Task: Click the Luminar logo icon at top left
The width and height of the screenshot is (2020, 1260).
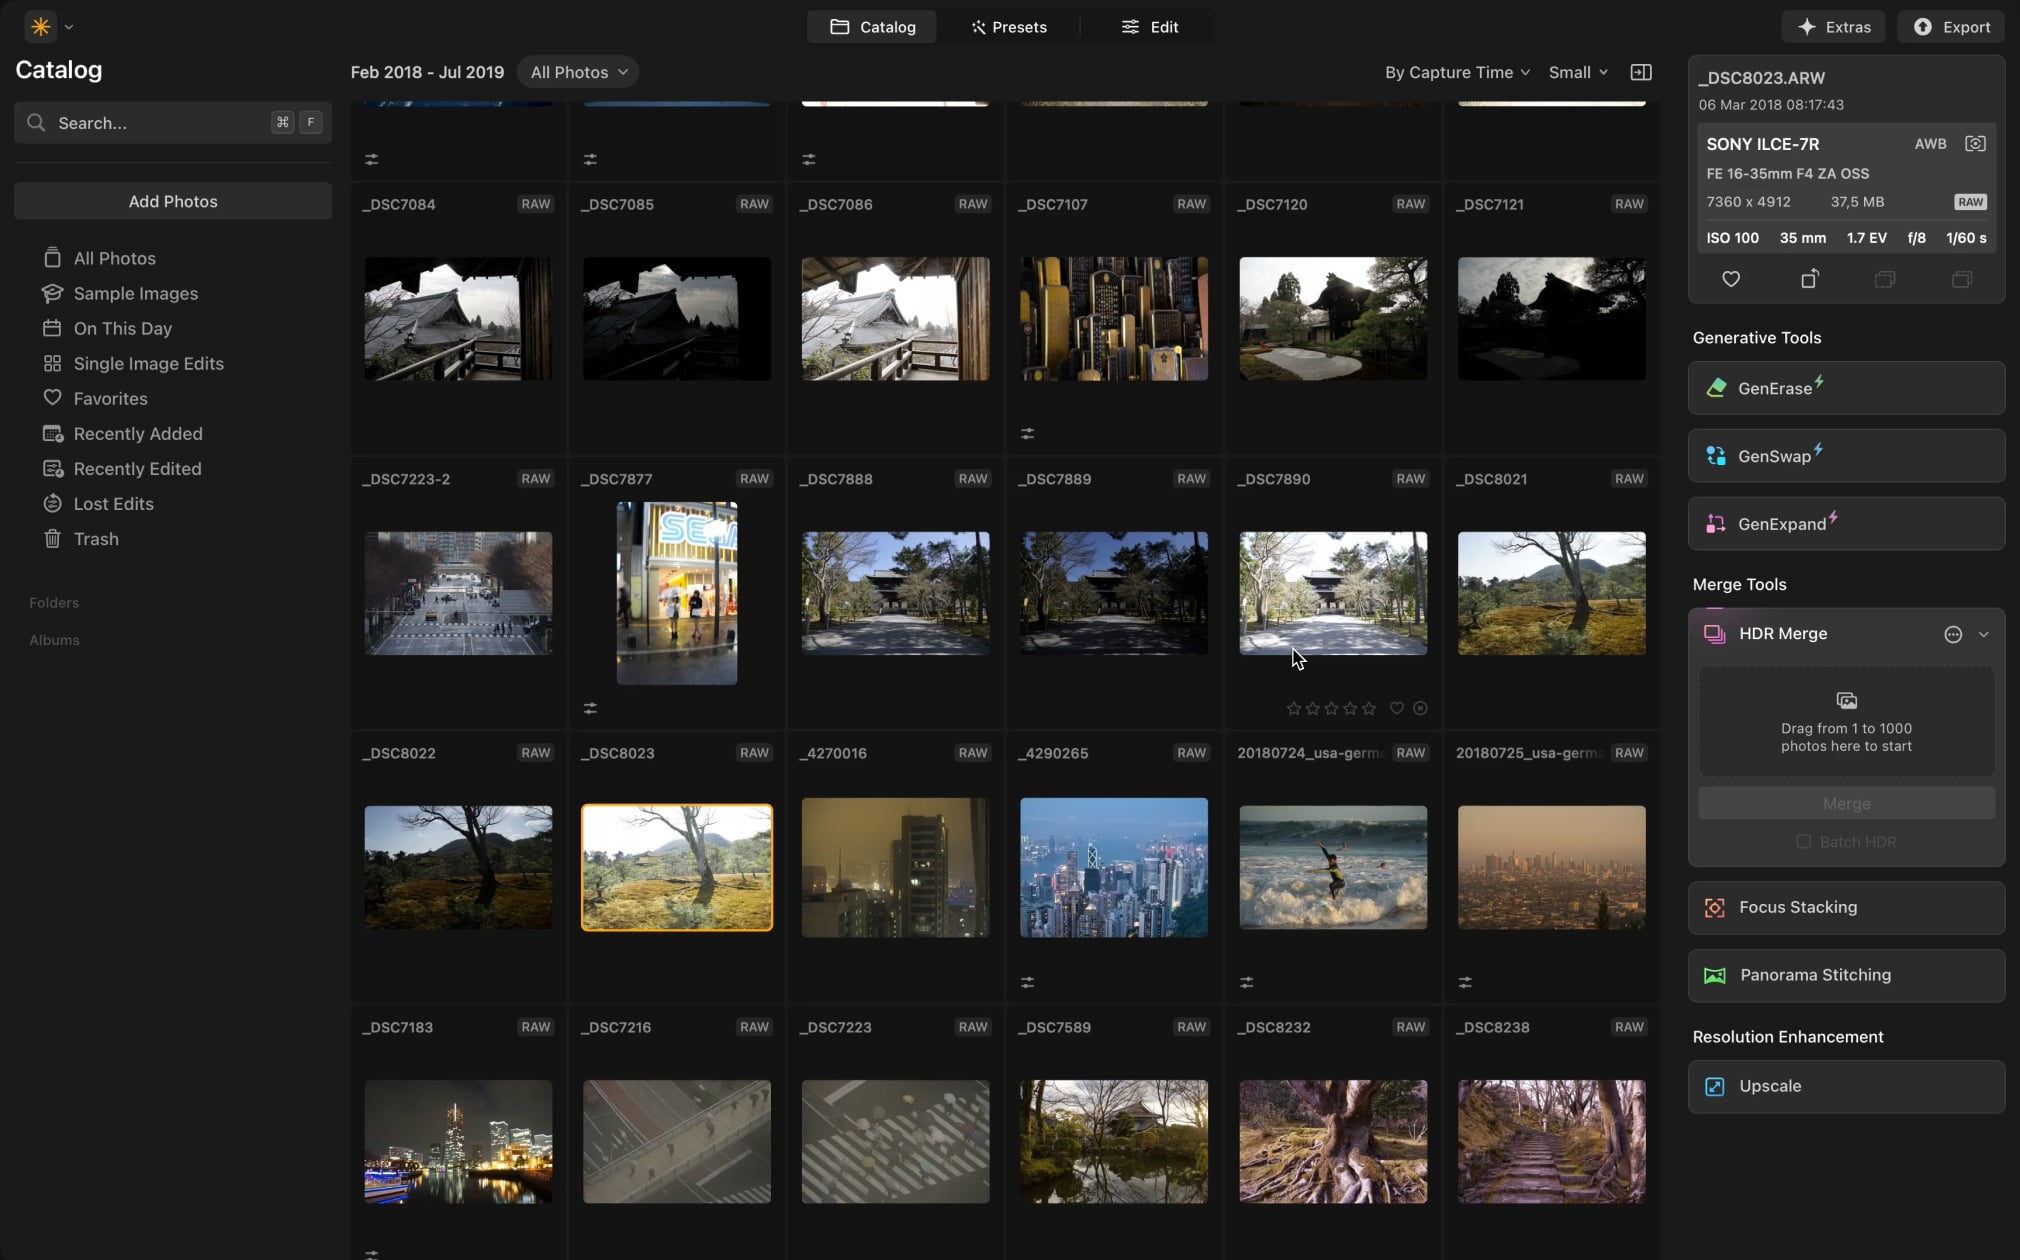Action: (x=40, y=27)
